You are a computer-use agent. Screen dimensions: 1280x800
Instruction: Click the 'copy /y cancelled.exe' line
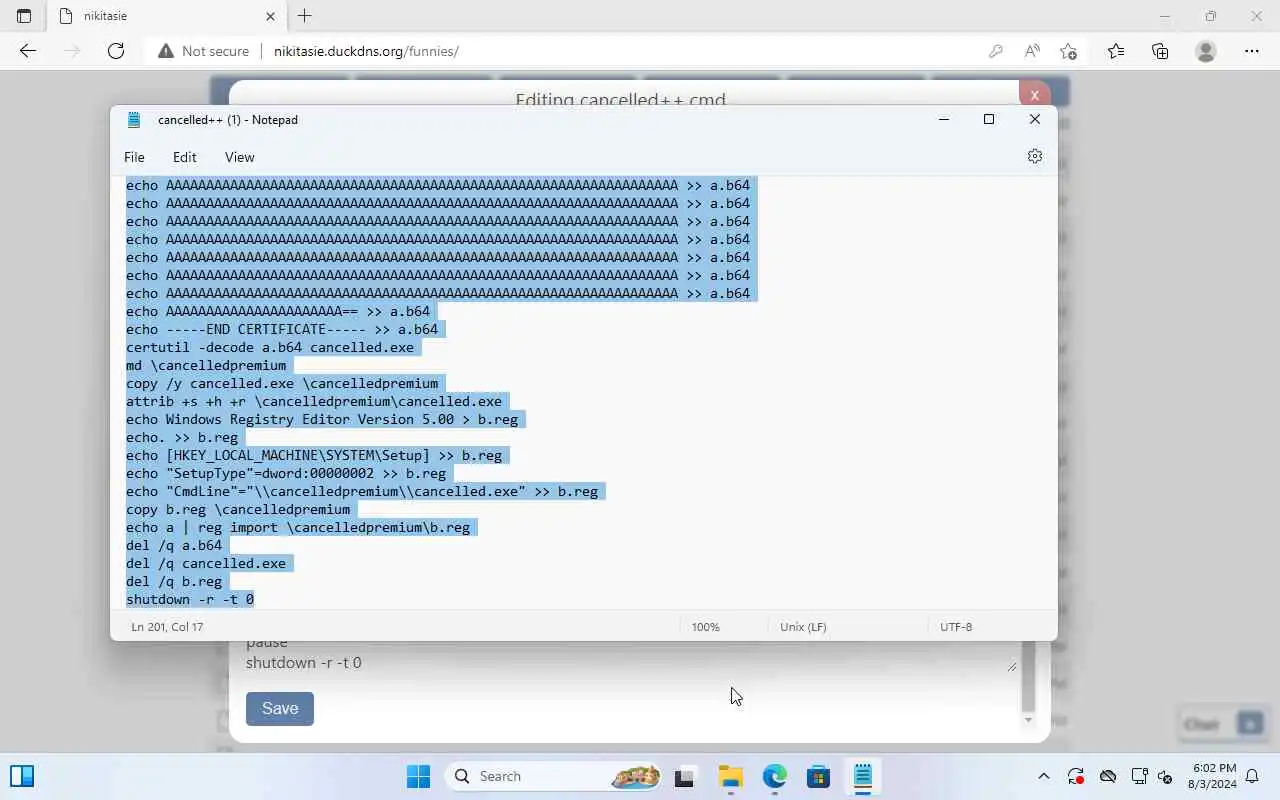click(282, 383)
